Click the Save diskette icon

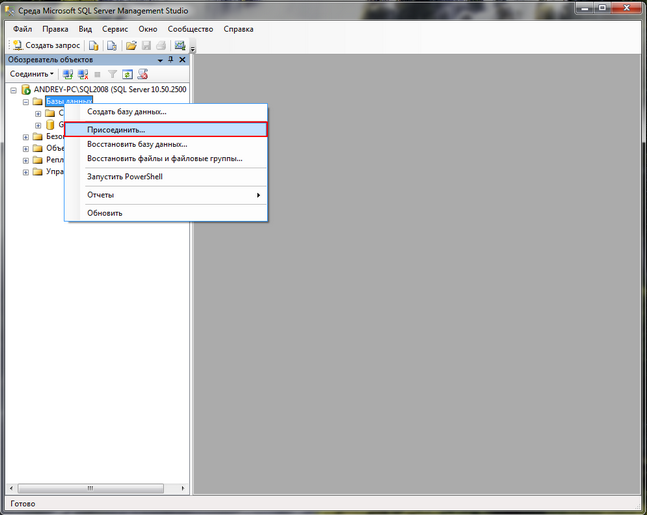pos(146,45)
